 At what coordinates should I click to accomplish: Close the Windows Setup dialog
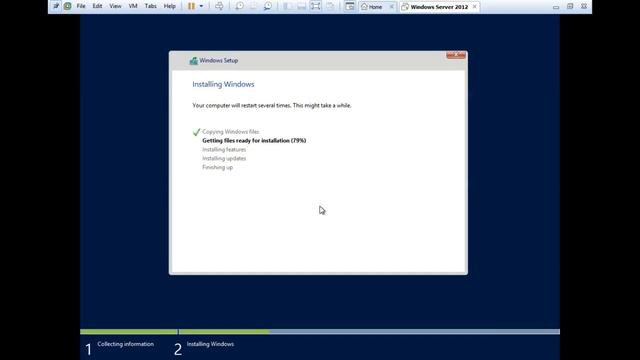click(456, 55)
